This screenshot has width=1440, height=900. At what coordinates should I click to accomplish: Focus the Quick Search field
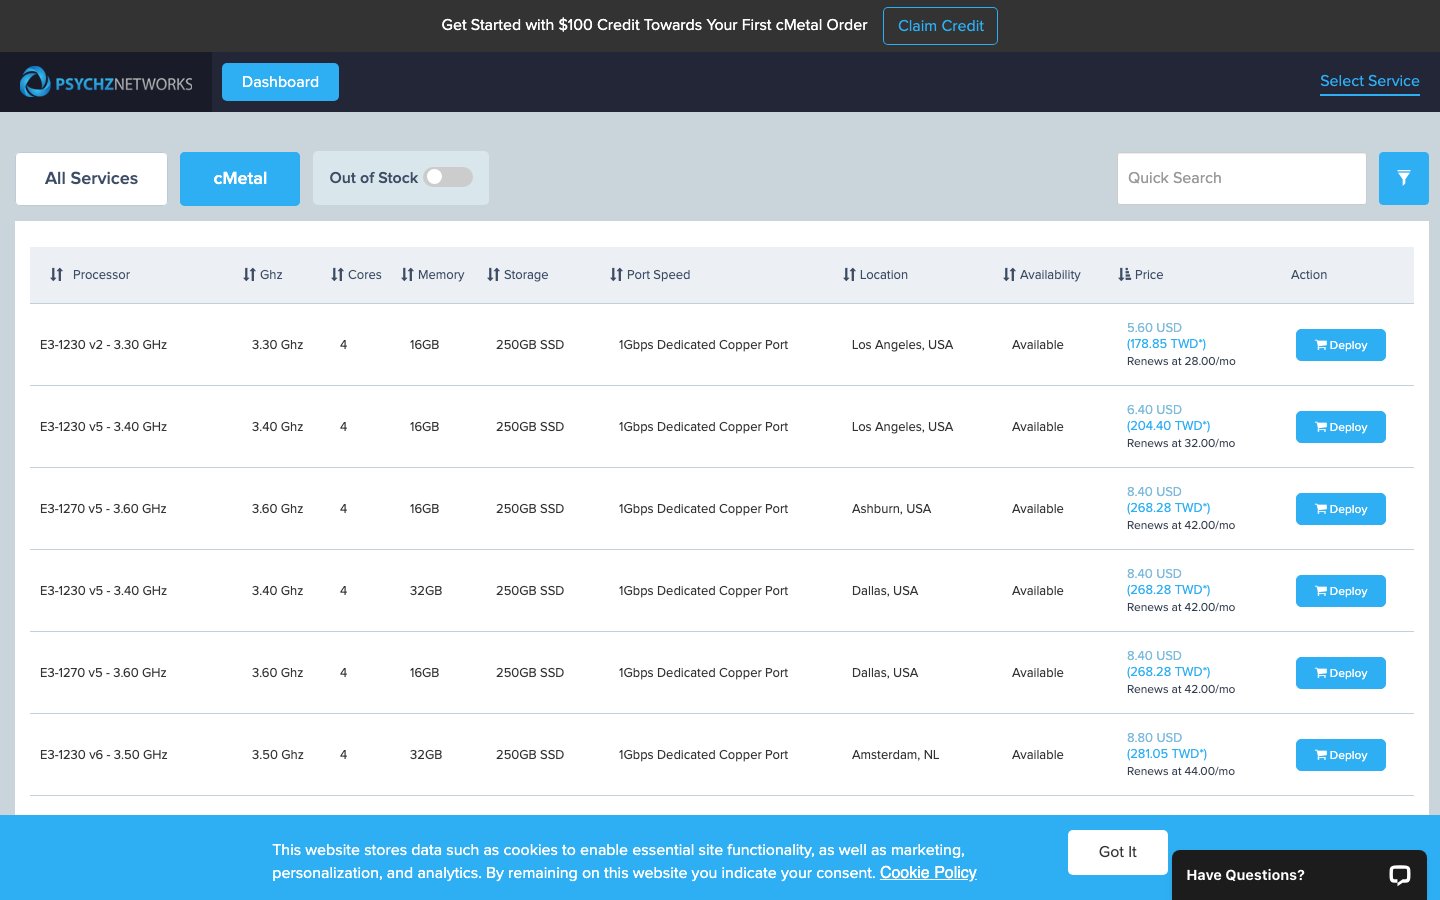1242,179
